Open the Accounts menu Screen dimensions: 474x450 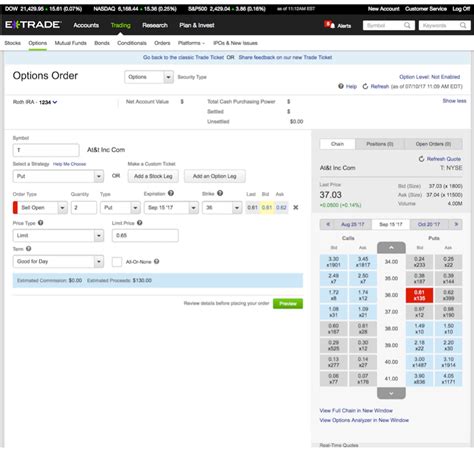pyautogui.click(x=86, y=25)
